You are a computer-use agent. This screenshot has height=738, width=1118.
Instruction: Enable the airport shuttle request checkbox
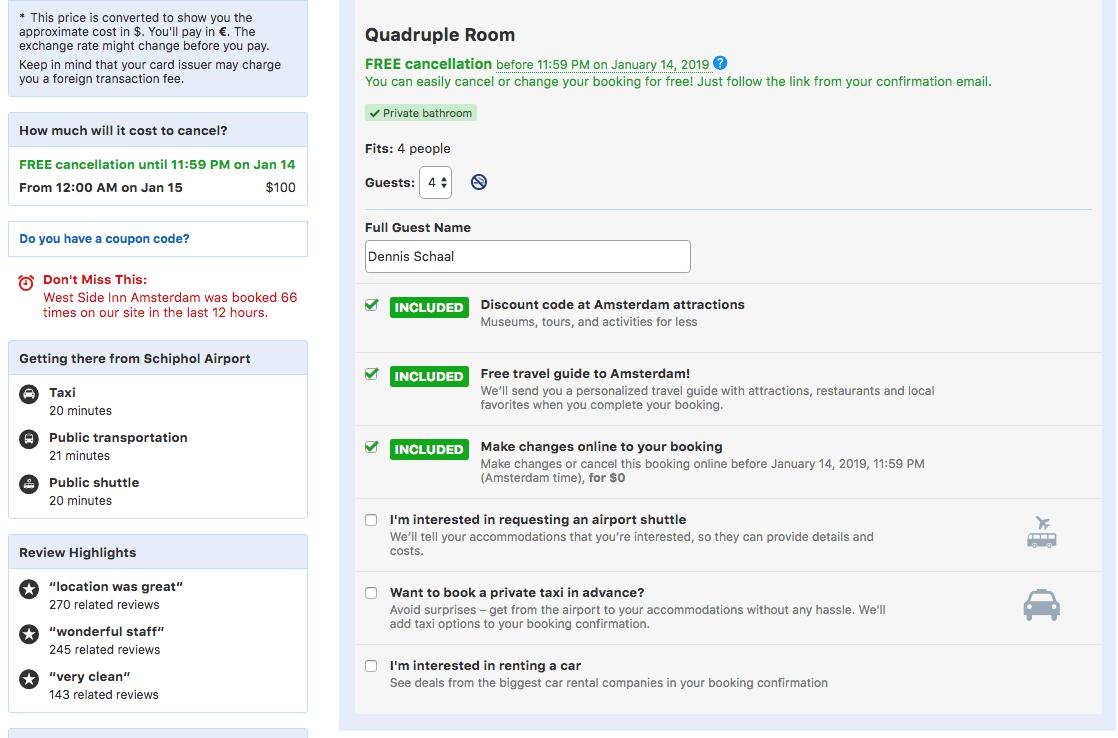pos(371,520)
